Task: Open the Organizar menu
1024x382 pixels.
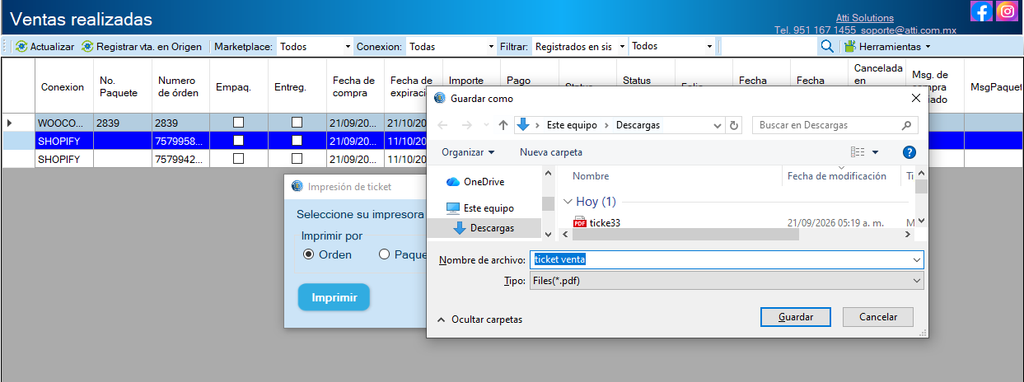Action: [468, 152]
